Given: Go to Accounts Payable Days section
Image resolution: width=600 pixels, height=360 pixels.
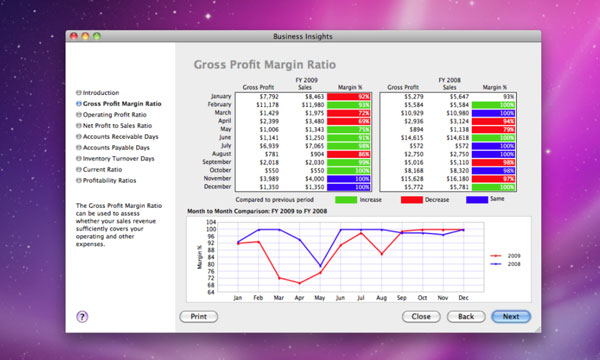Looking at the screenshot, I should tap(116, 148).
